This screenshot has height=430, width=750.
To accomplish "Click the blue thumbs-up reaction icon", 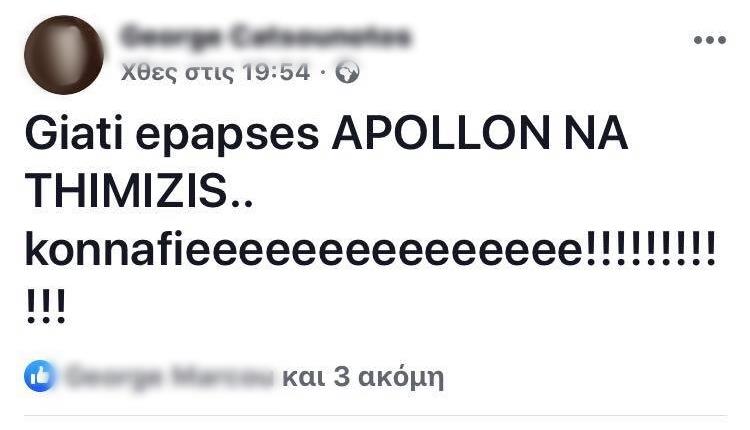I will pyautogui.click(x=40, y=376).
